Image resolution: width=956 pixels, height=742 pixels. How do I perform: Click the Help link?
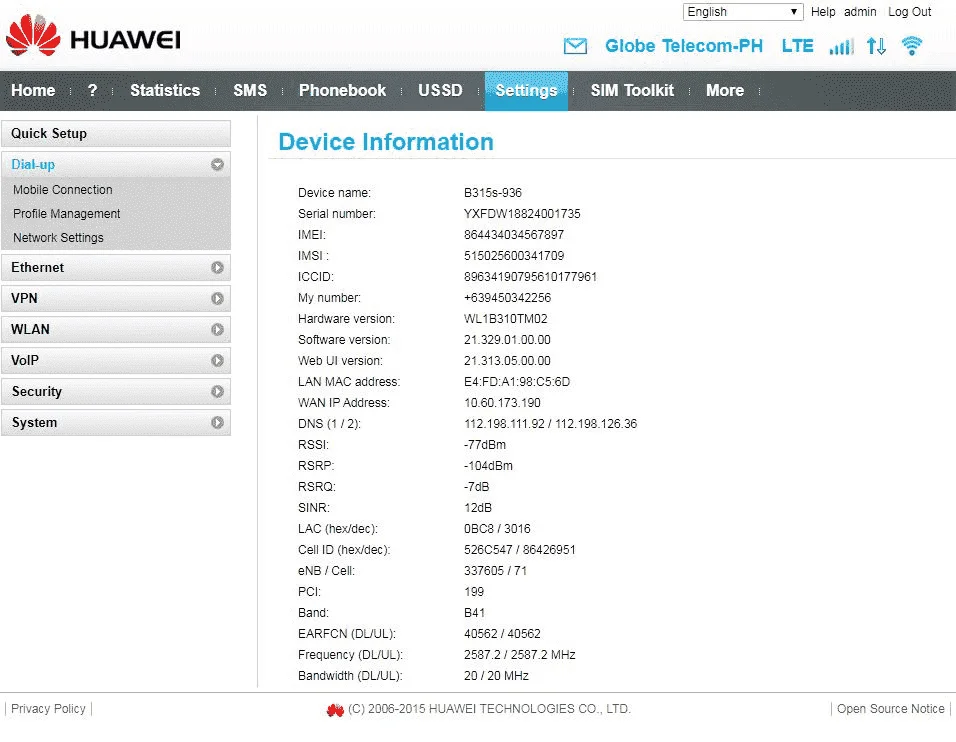click(x=822, y=12)
